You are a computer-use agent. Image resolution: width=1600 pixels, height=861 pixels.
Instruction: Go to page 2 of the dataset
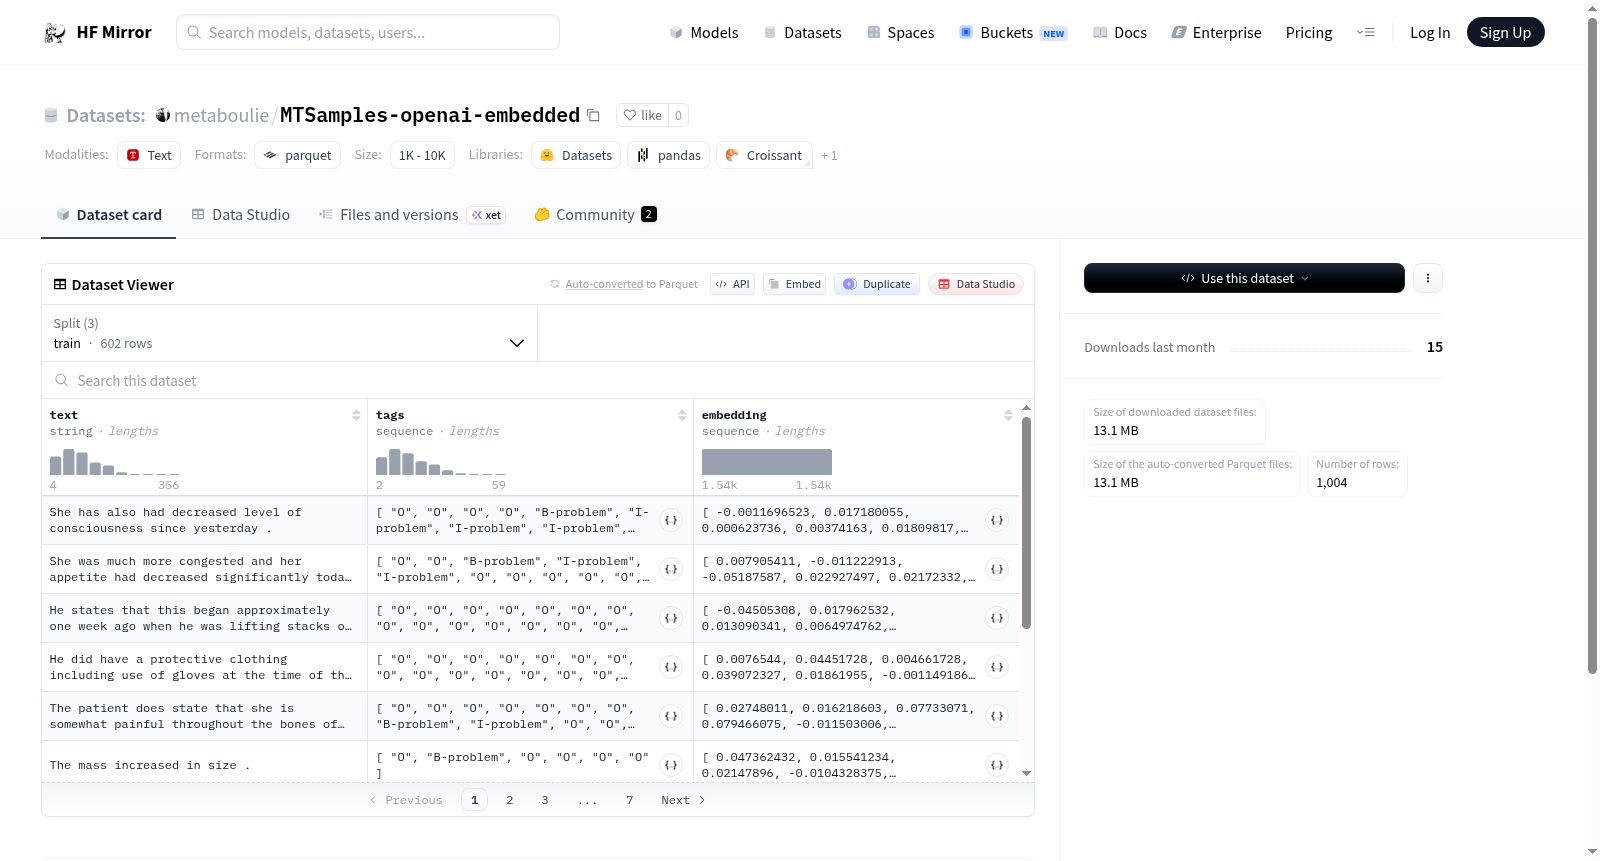pos(510,800)
